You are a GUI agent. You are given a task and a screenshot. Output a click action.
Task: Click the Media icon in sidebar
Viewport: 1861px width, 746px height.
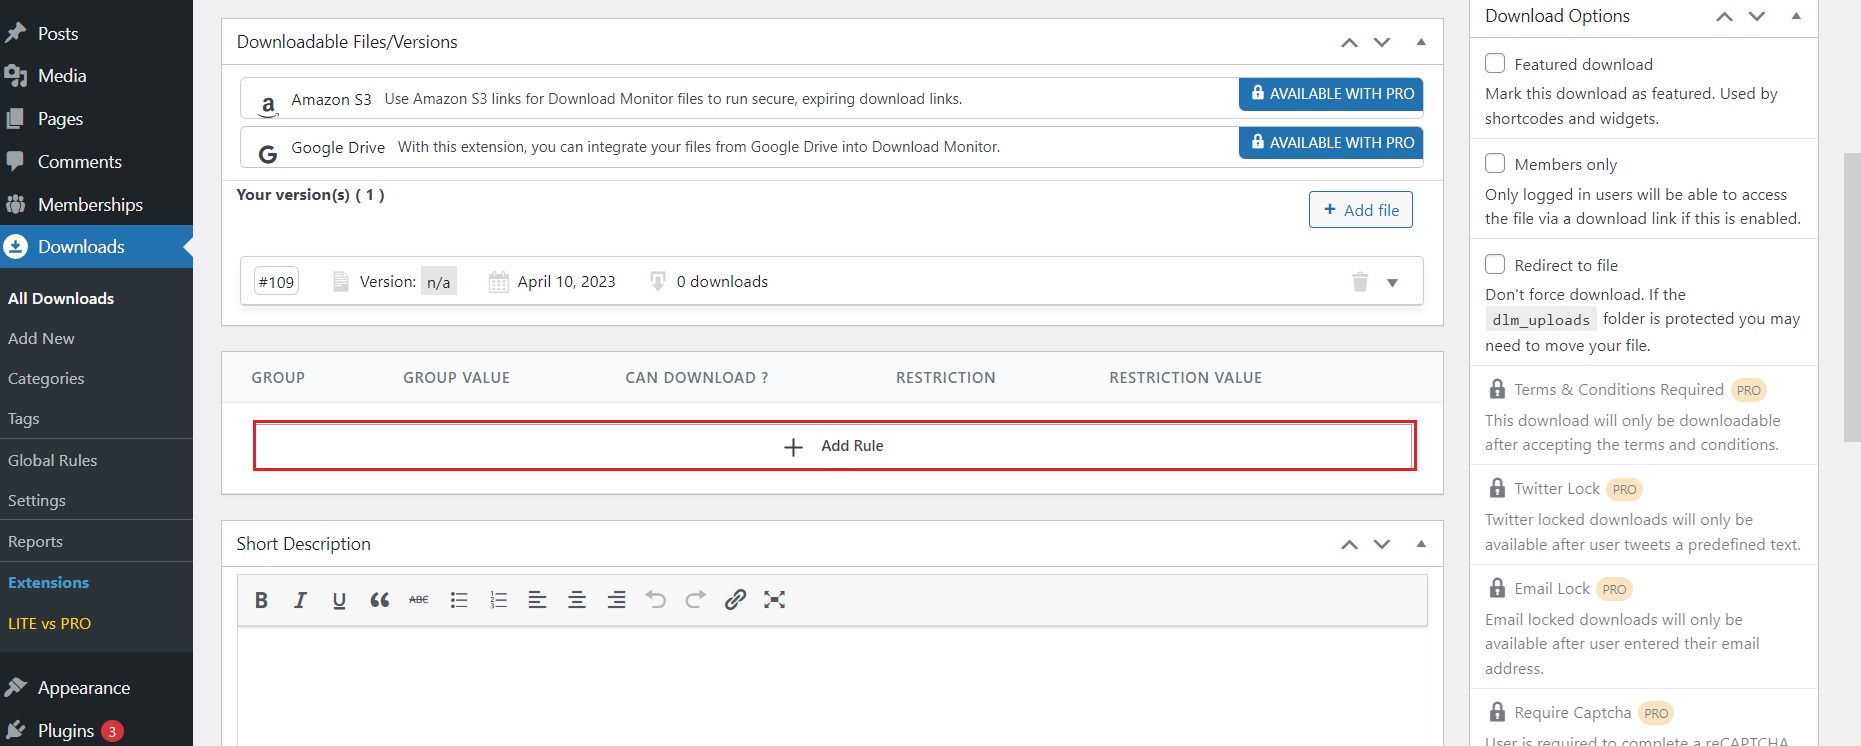15,76
